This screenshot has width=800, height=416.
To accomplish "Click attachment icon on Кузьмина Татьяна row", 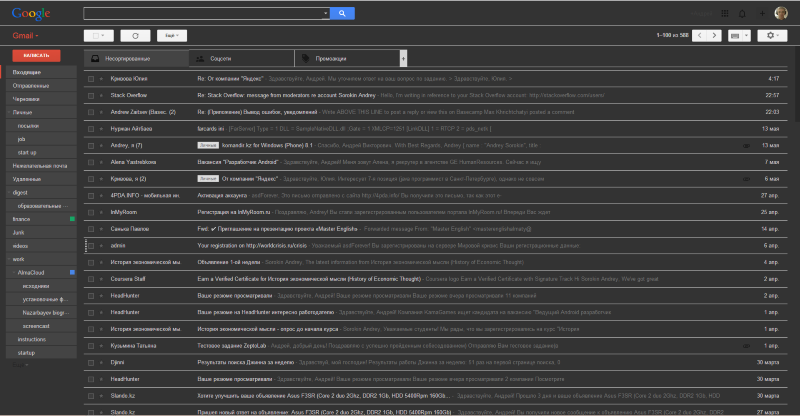I will coord(746,346).
